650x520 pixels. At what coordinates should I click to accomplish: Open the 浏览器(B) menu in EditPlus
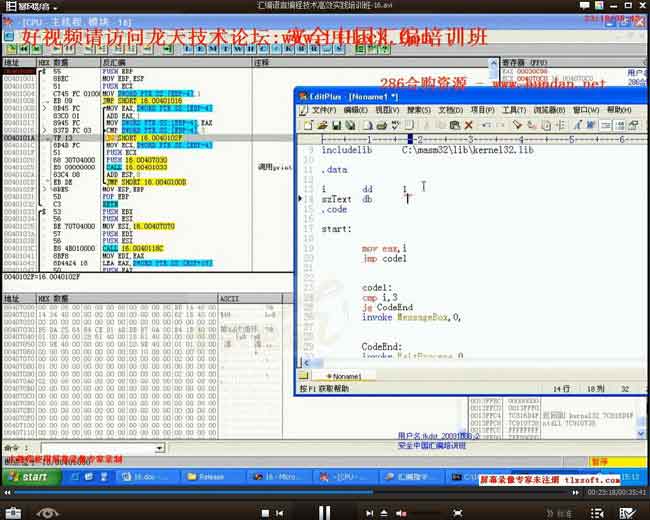[549, 110]
